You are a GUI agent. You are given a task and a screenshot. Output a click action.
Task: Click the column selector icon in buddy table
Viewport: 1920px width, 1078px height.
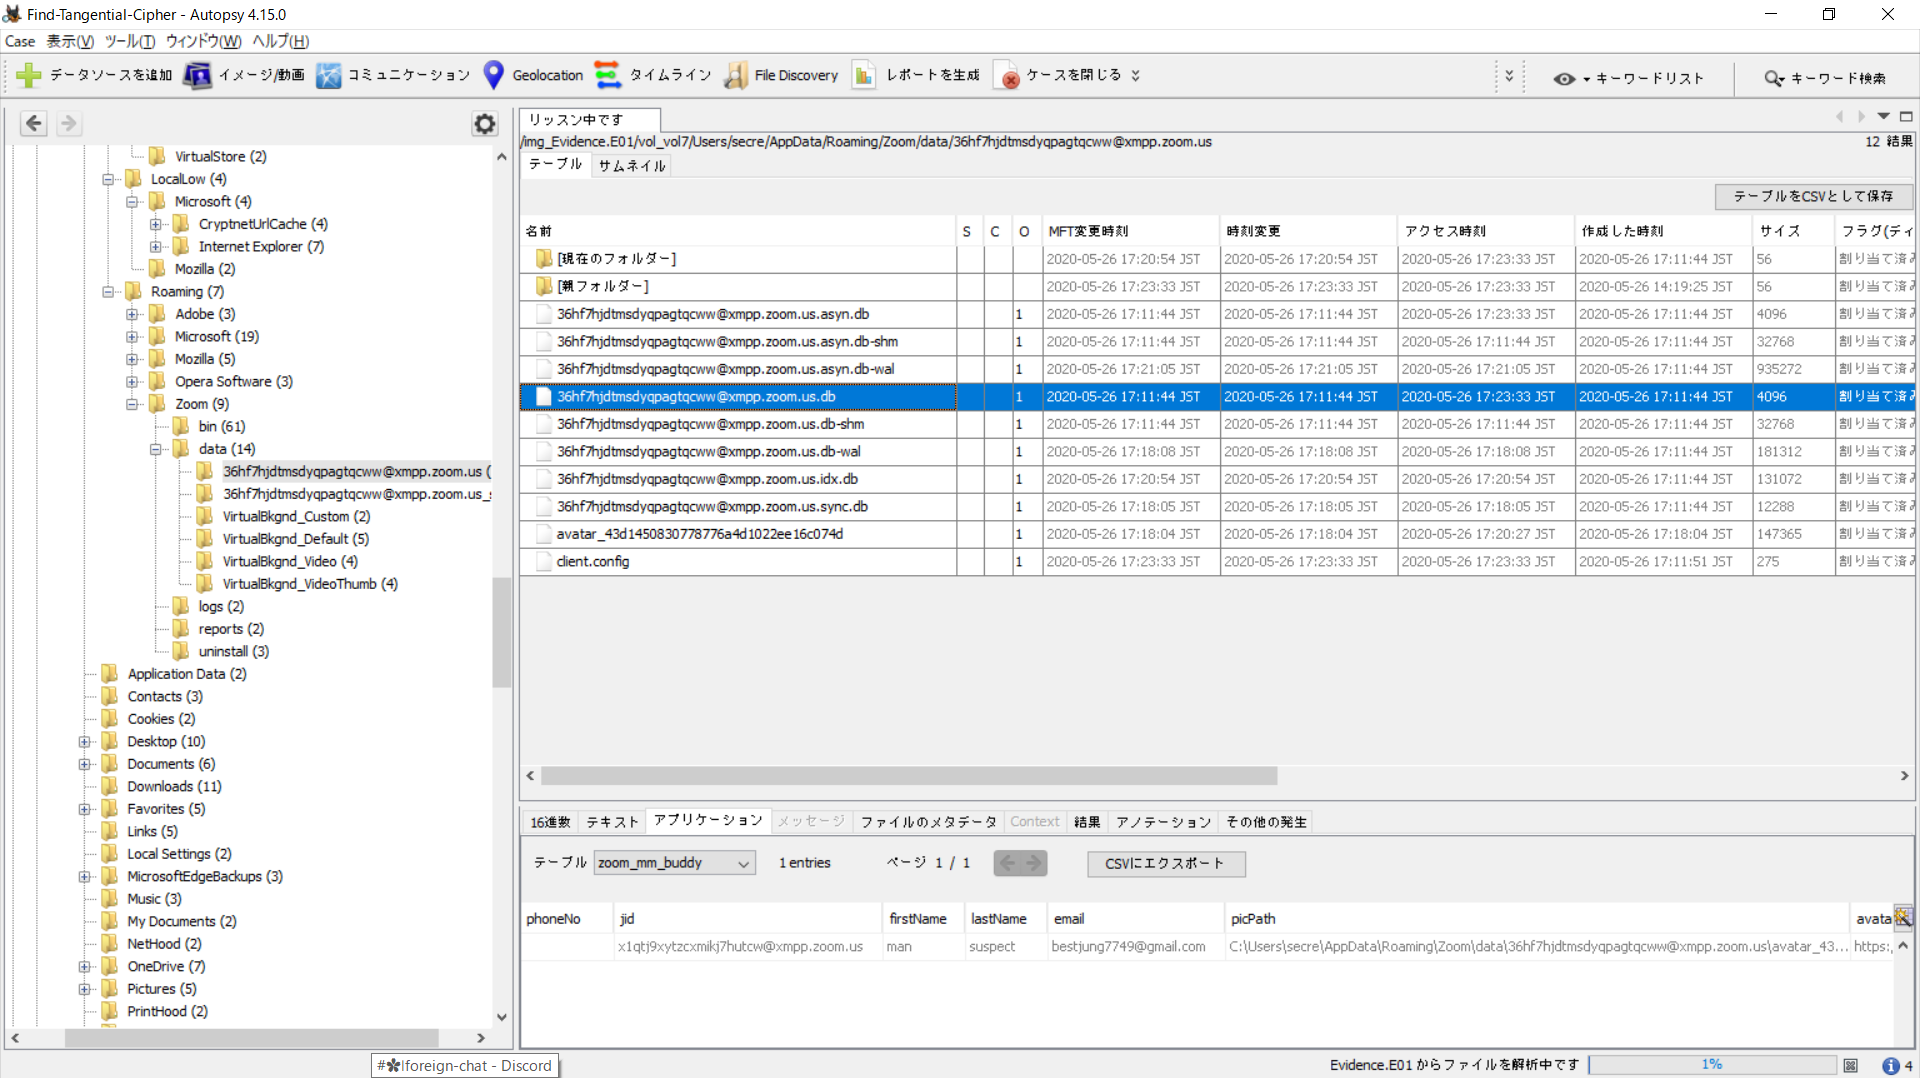[x=1902, y=918]
